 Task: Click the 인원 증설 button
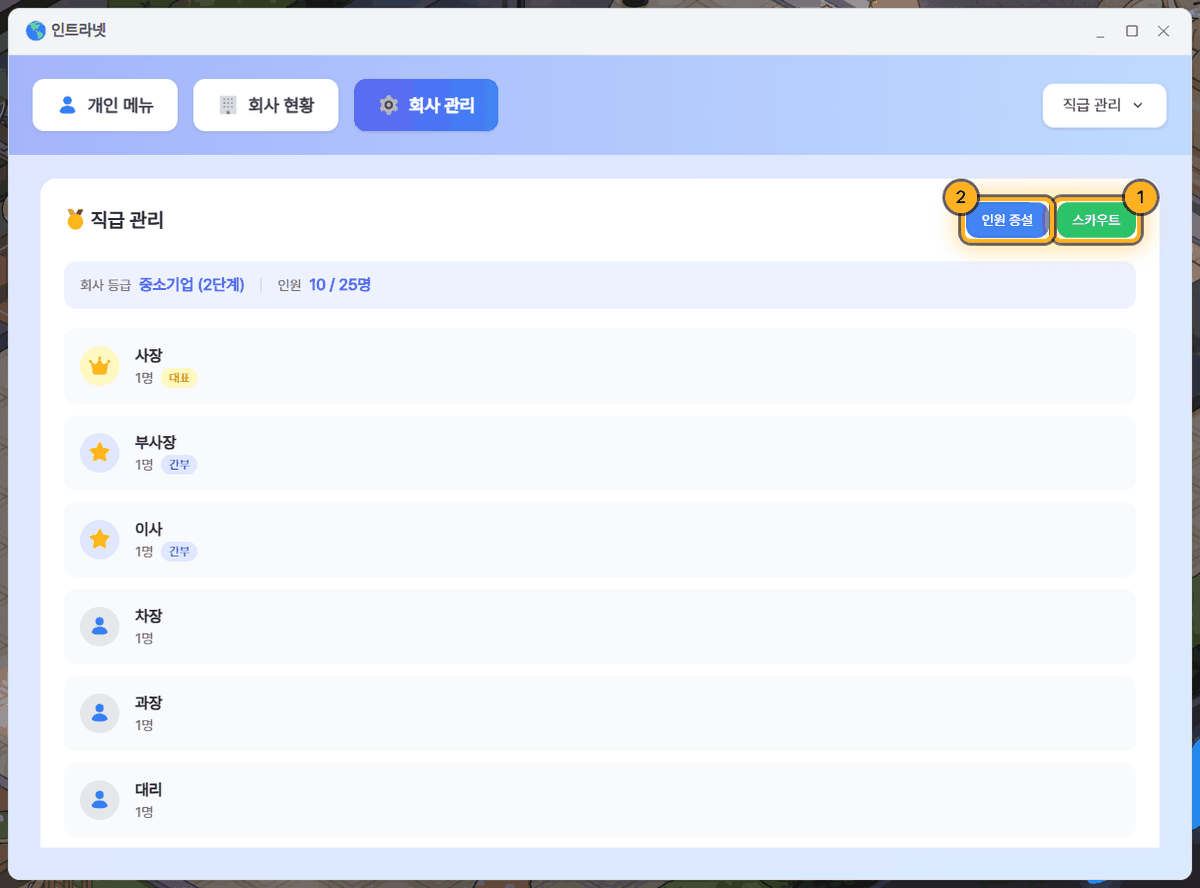1007,220
